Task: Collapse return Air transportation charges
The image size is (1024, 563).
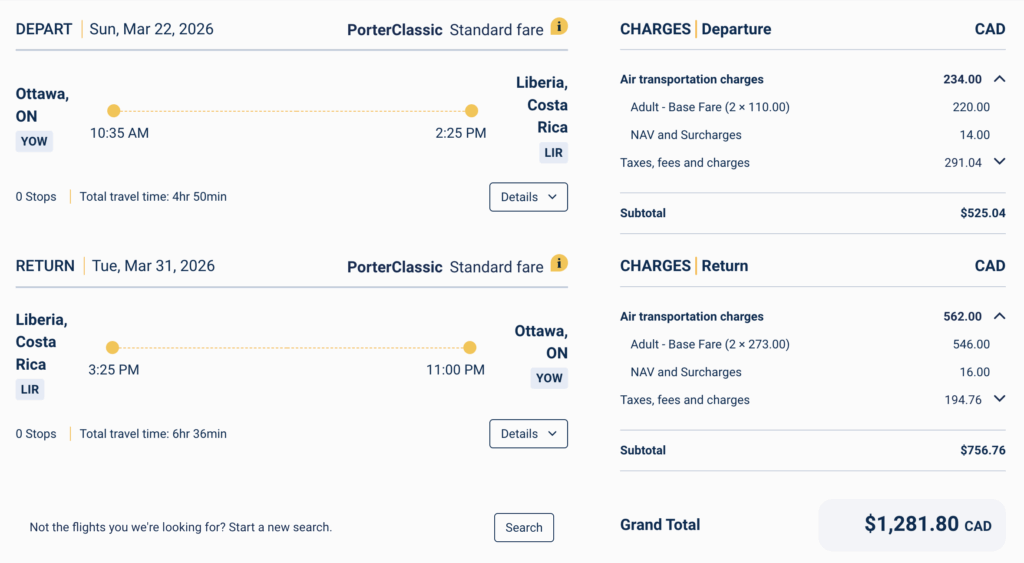Action: (x=999, y=316)
